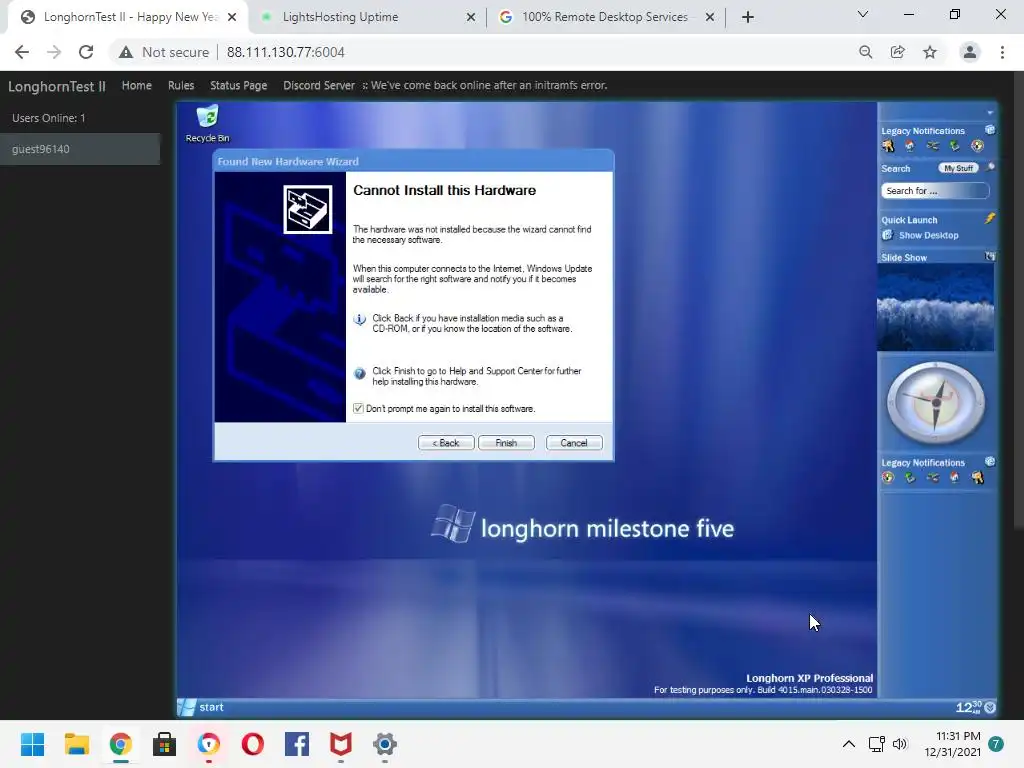Open a new browser tab
This screenshot has height=768, width=1024.
pos(748,17)
